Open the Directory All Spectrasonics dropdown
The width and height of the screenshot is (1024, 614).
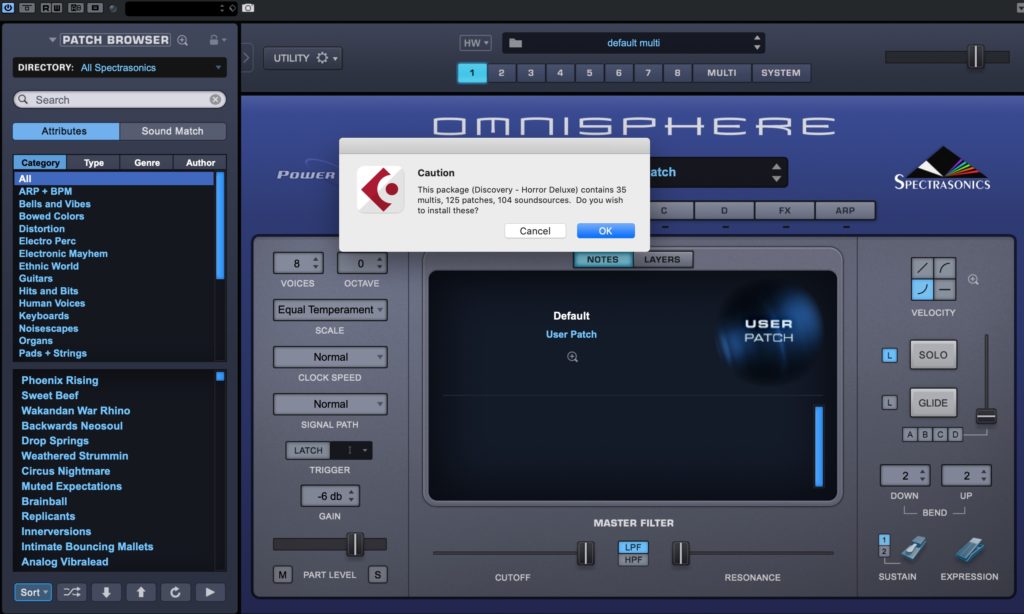click(120, 67)
